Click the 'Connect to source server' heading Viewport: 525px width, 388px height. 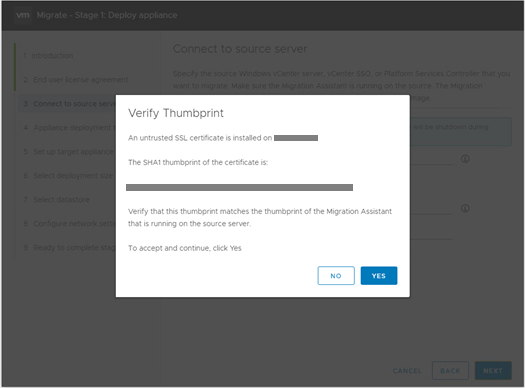pos(240,49)
